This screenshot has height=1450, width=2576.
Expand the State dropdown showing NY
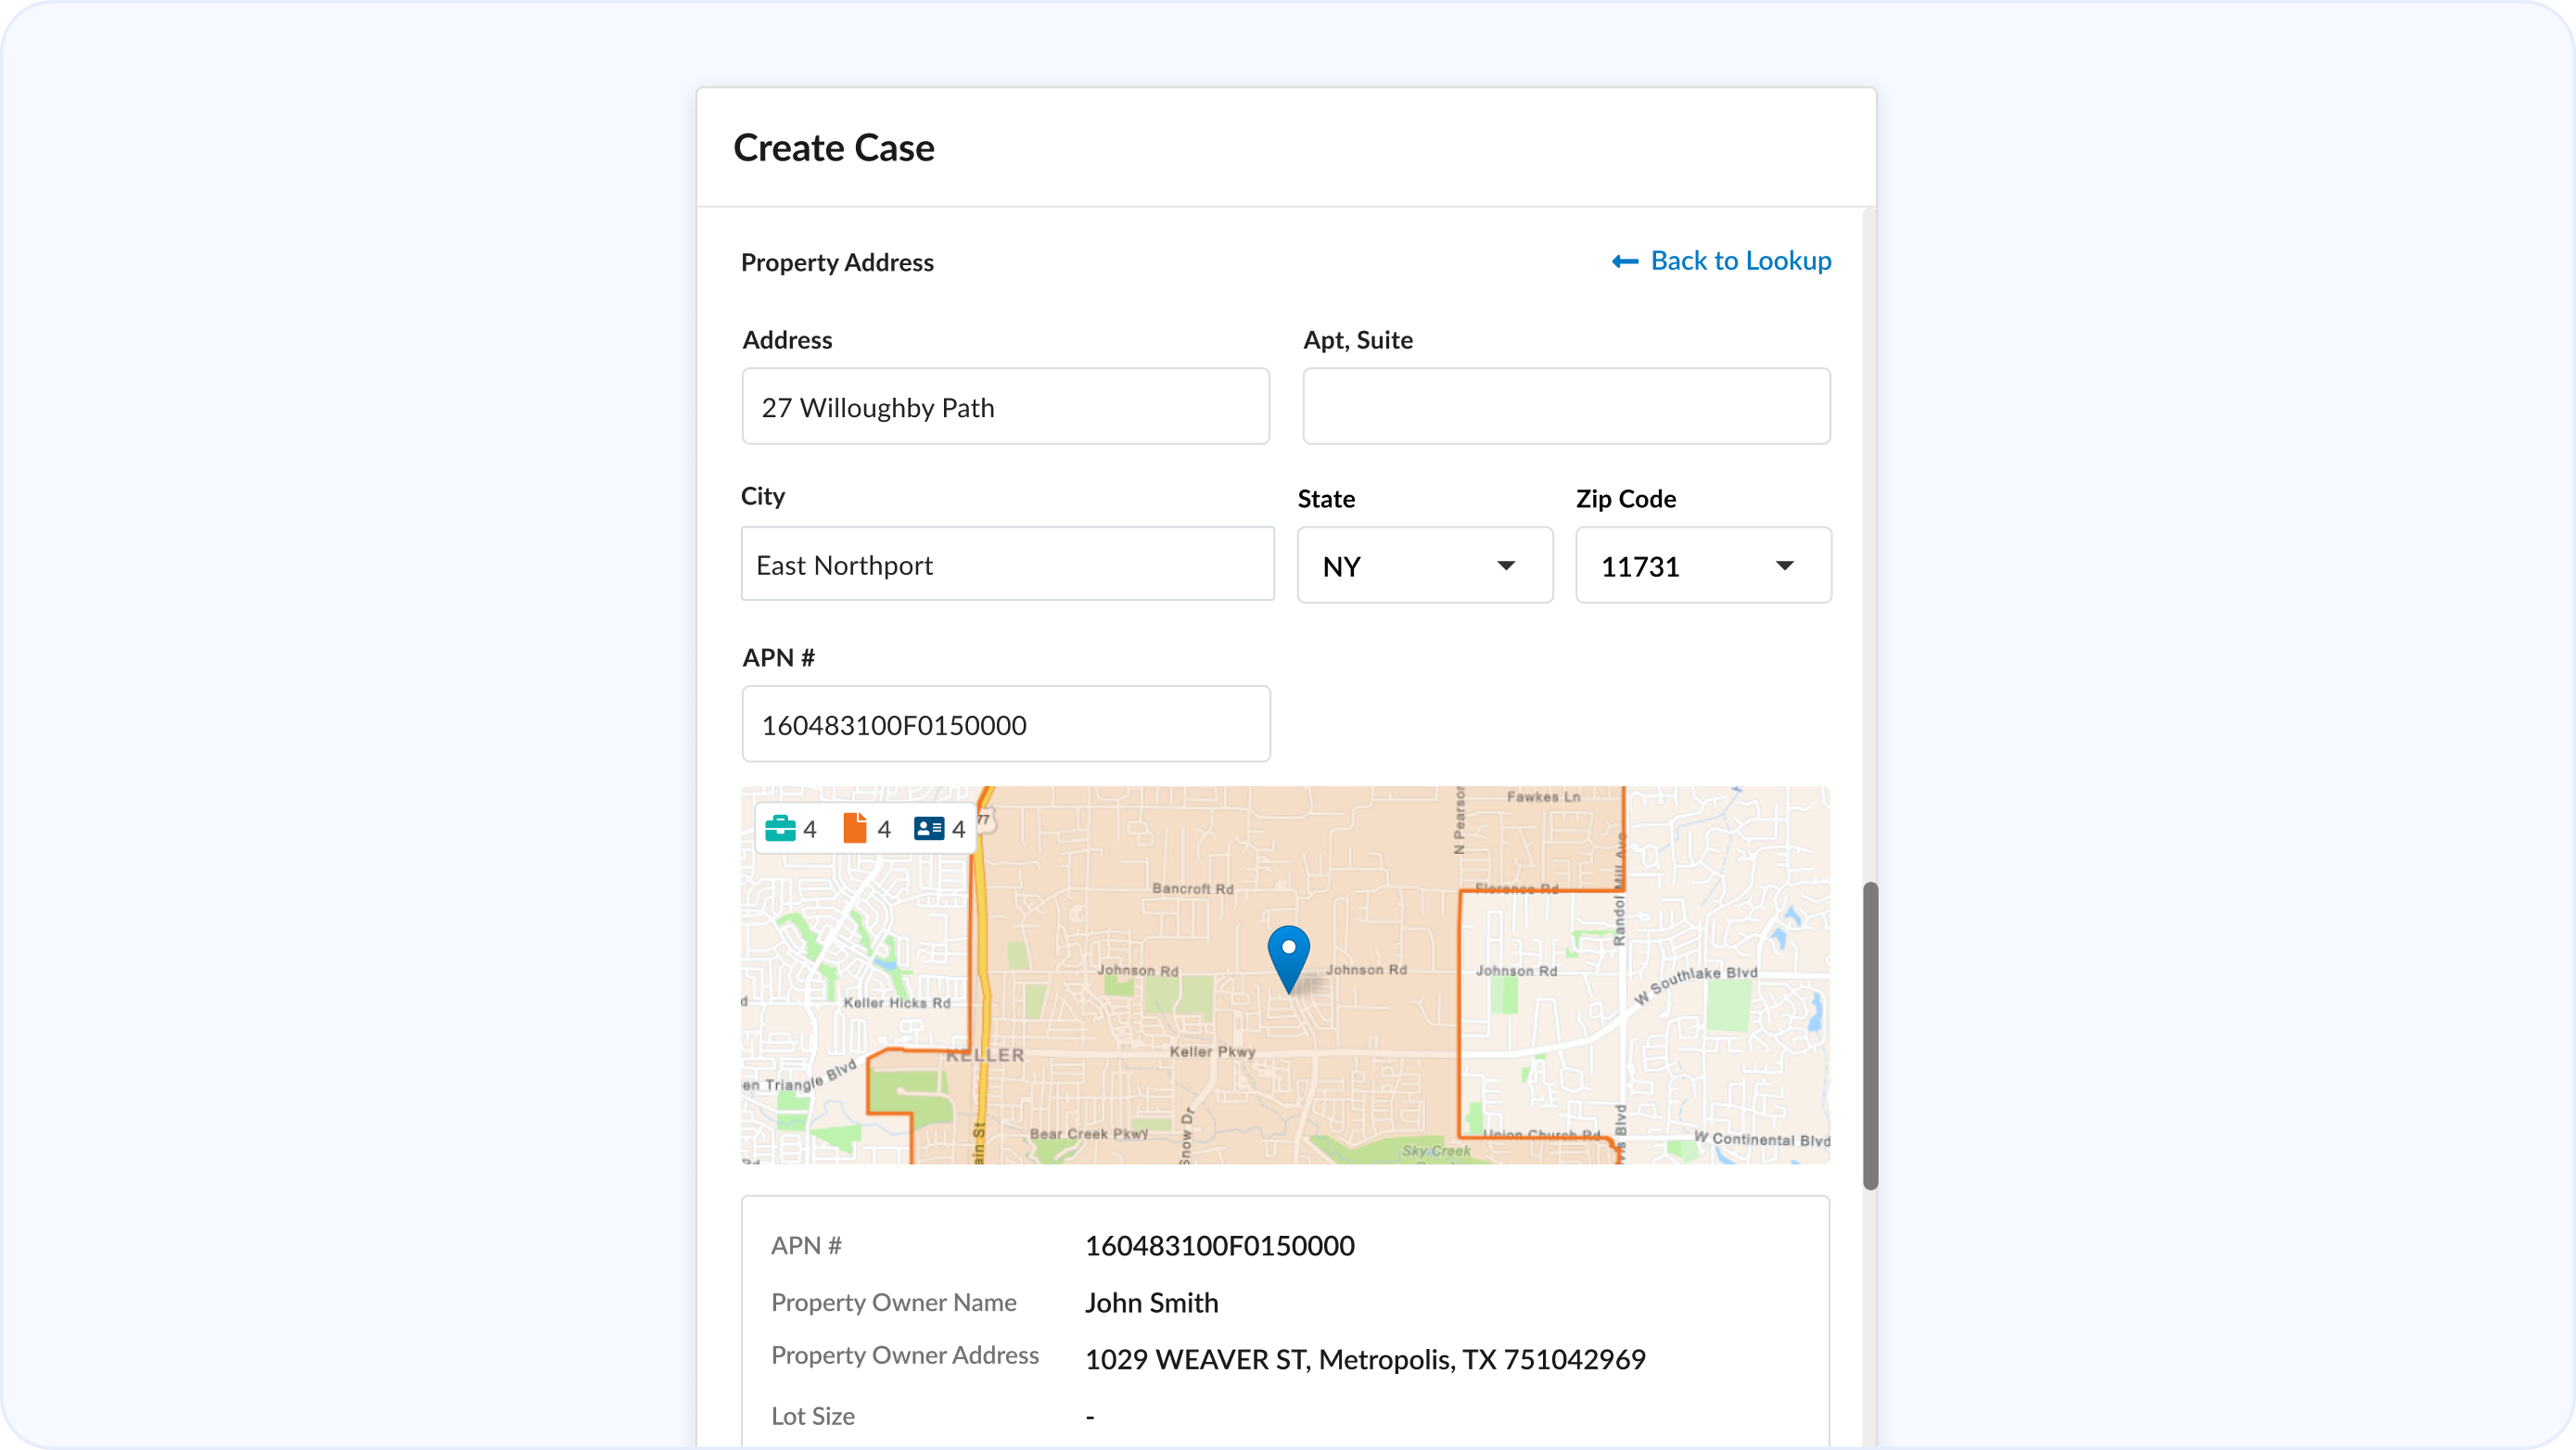[1424, 566]
